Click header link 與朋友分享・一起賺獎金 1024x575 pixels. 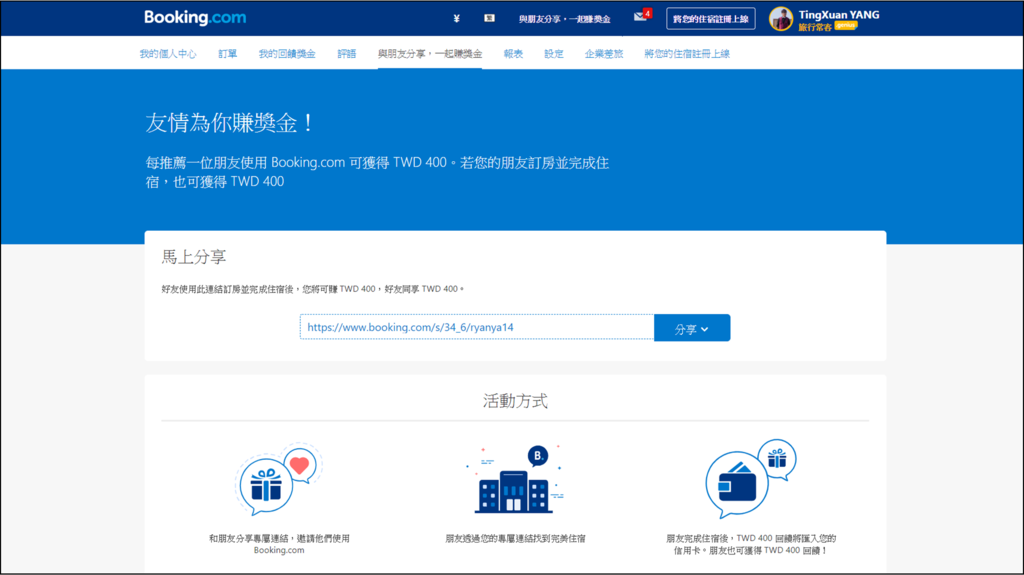coord(564,19)
